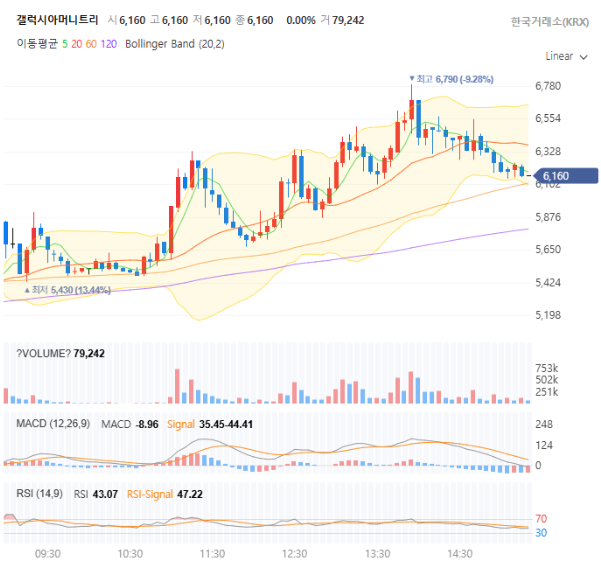Click the 거 79,242 volume value in header

point(343,20)
